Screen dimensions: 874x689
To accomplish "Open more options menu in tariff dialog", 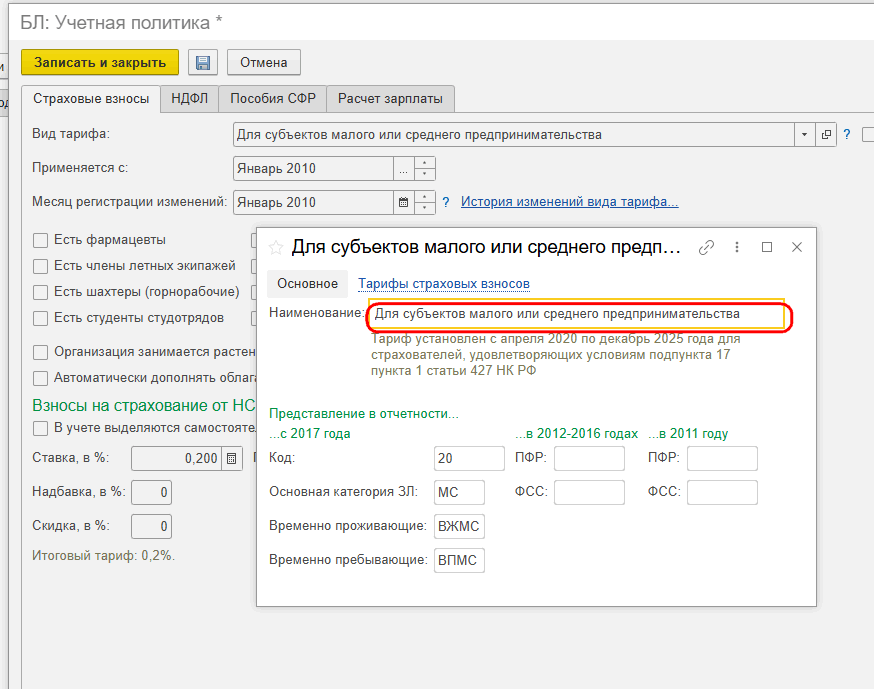I will pos(737,247).
